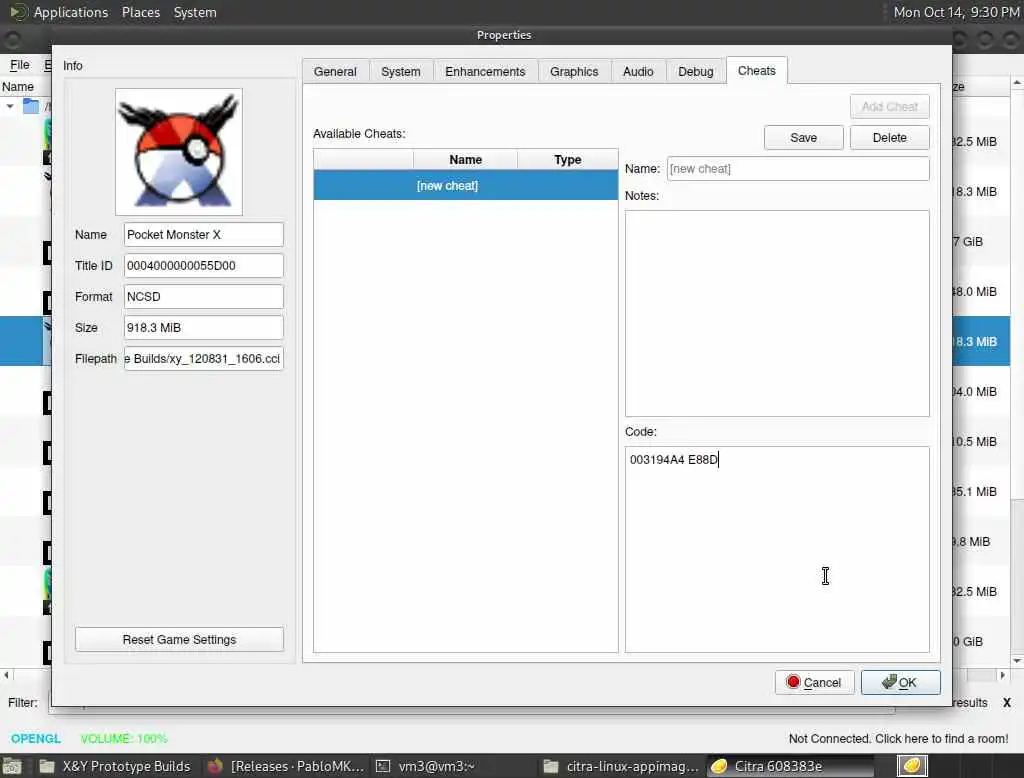The image size is (1024, 778).
Task: Click the Cheats tab
Action: 757,71
